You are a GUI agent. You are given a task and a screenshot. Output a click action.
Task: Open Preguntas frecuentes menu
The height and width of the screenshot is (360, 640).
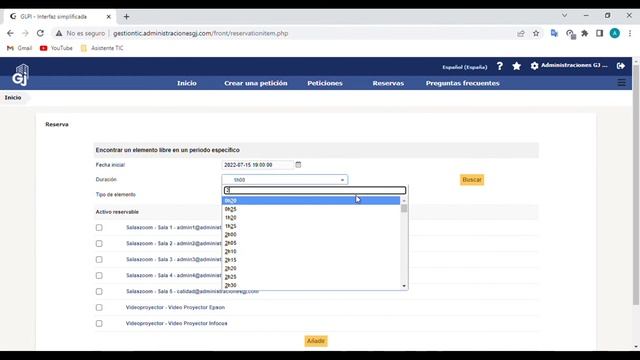coord(462,83)
